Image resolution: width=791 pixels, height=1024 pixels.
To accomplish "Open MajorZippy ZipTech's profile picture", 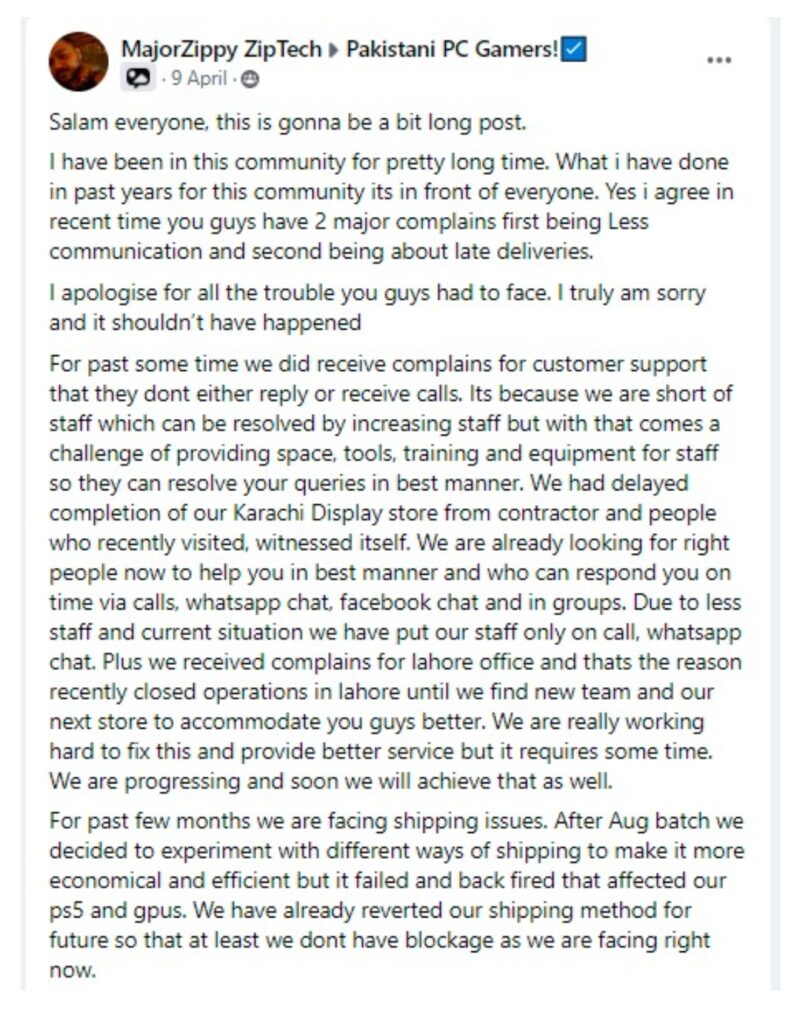I will pos(78,61).
